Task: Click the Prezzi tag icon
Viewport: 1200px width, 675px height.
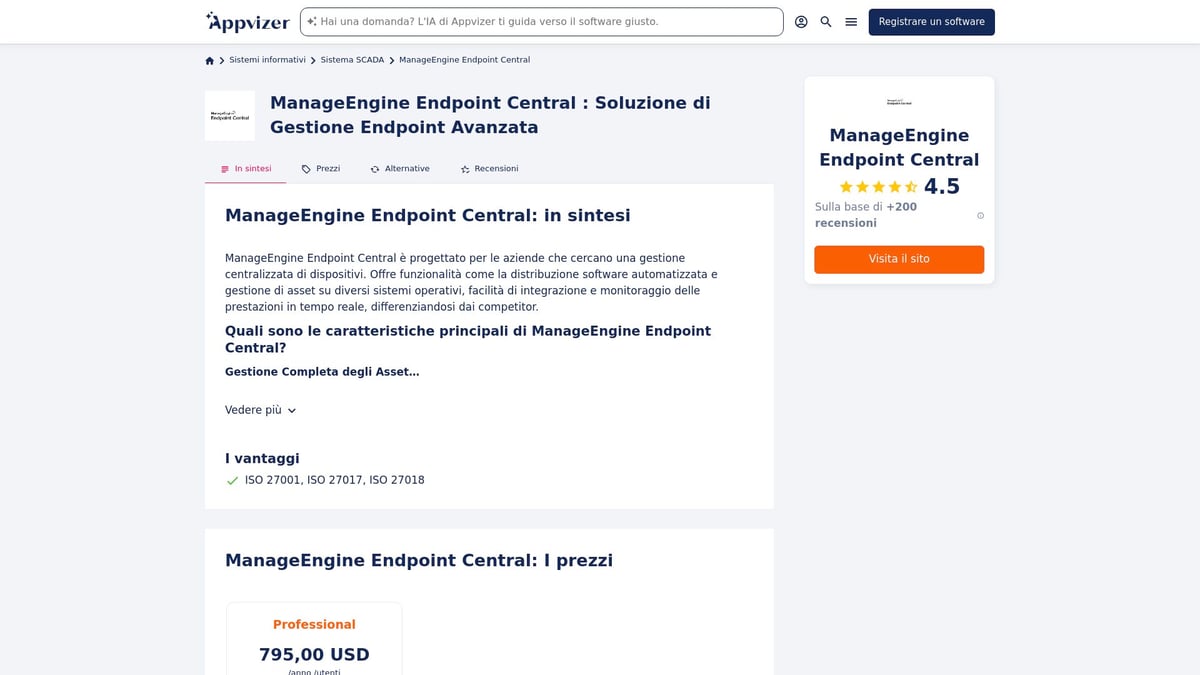Action: click(306, 168)
